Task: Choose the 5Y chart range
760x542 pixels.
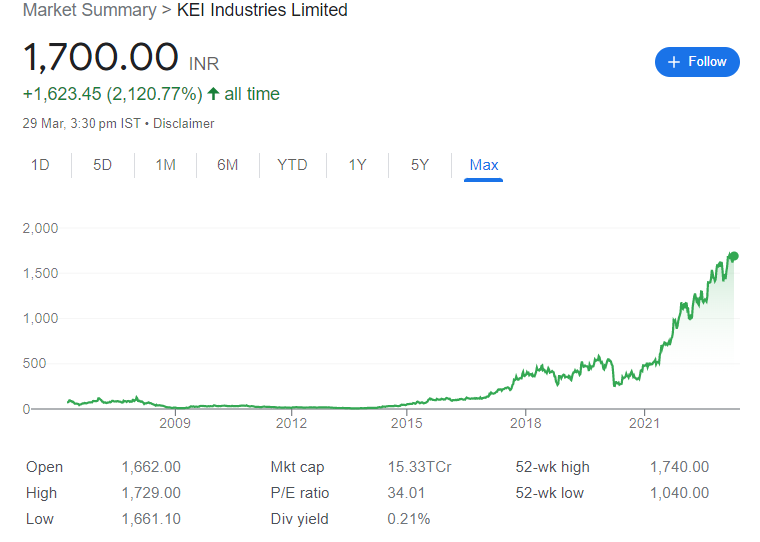Action: coord(420,165)
